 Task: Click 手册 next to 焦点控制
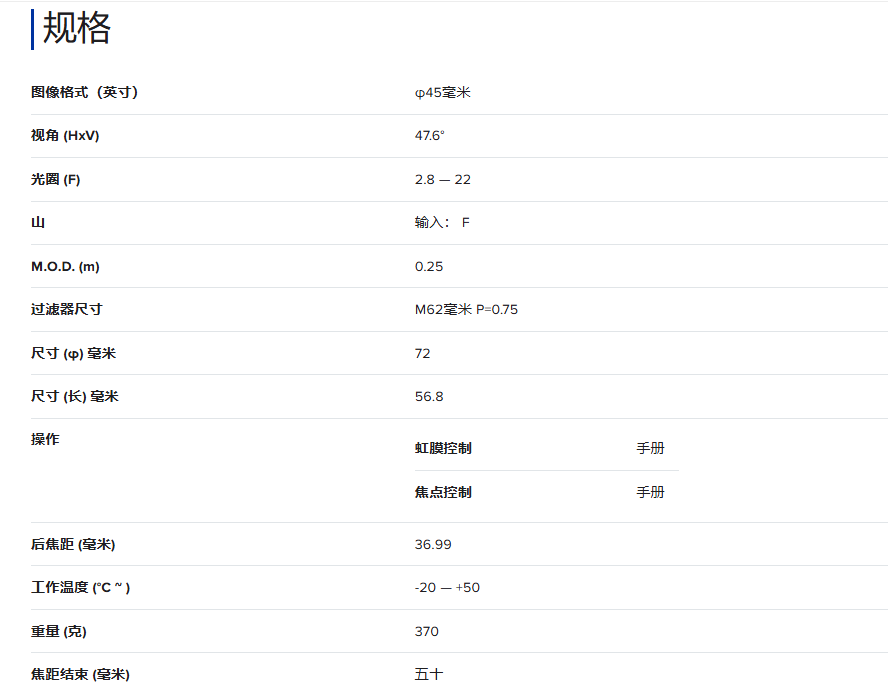coord(650,492)
